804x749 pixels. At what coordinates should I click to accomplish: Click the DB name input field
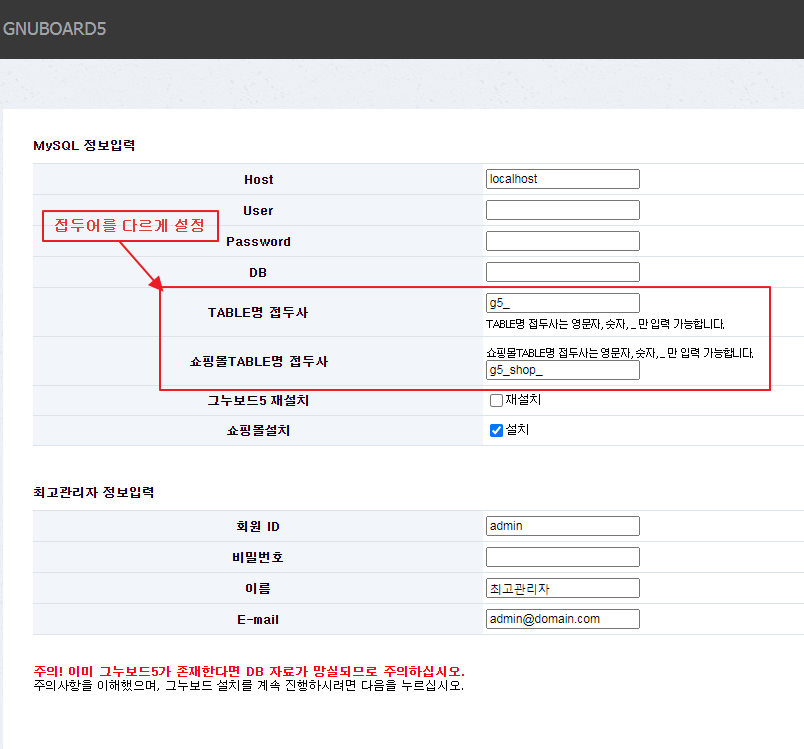tap(562, 272)
